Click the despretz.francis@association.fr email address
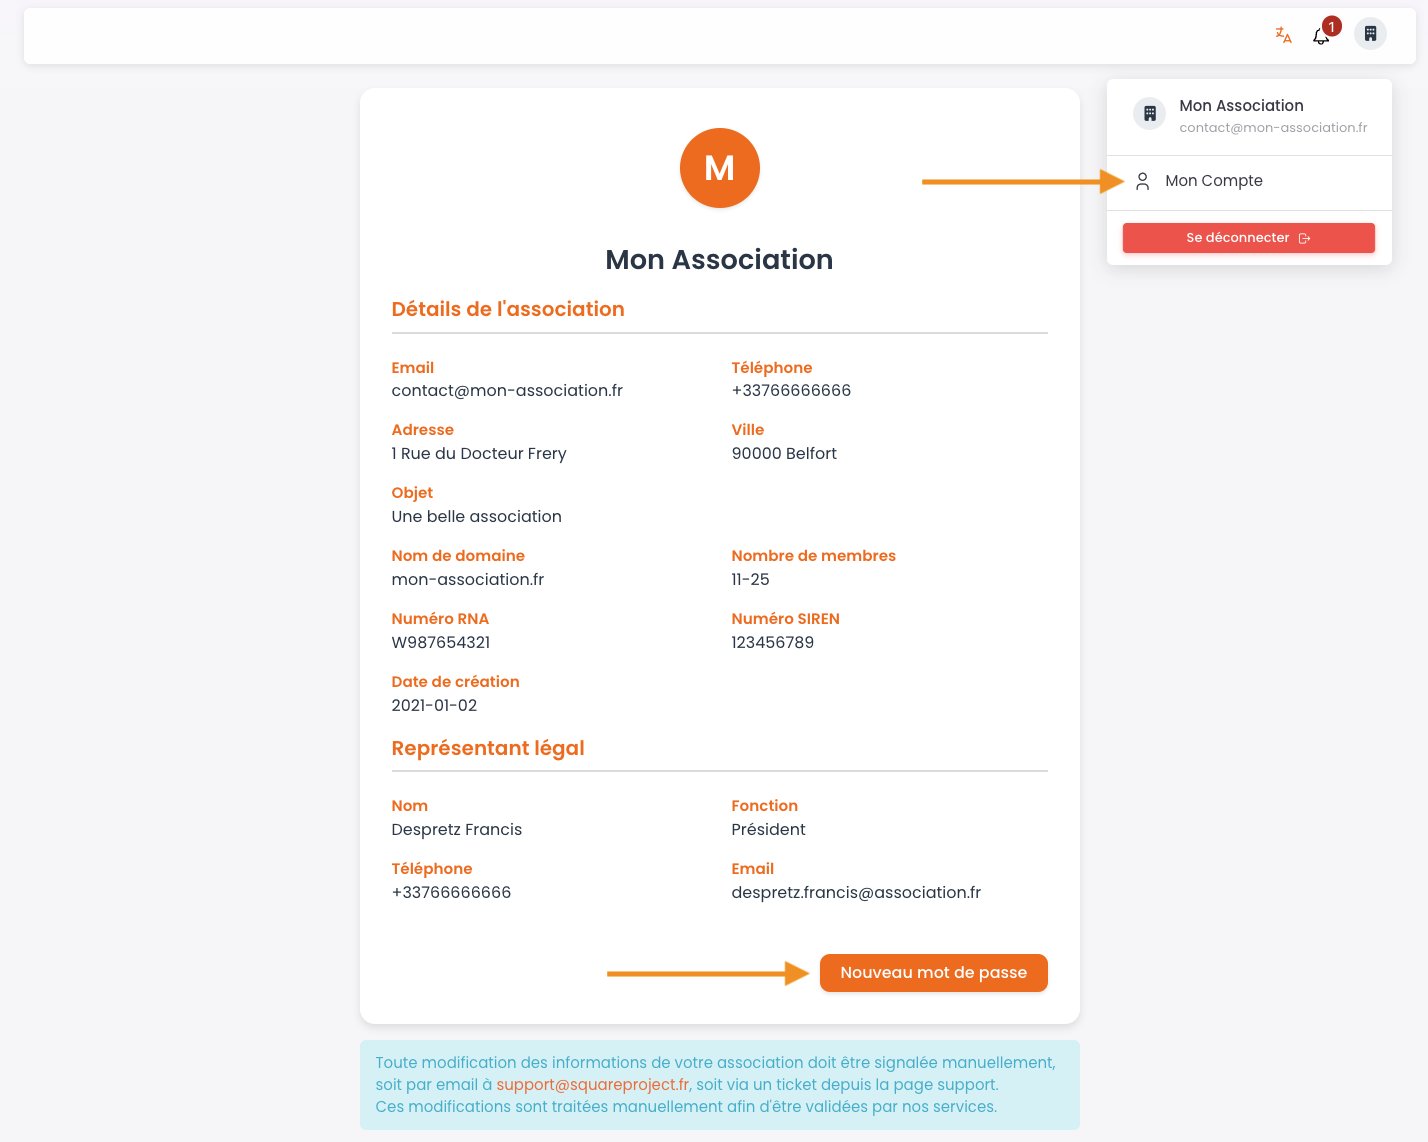 (x=855, y=893)
